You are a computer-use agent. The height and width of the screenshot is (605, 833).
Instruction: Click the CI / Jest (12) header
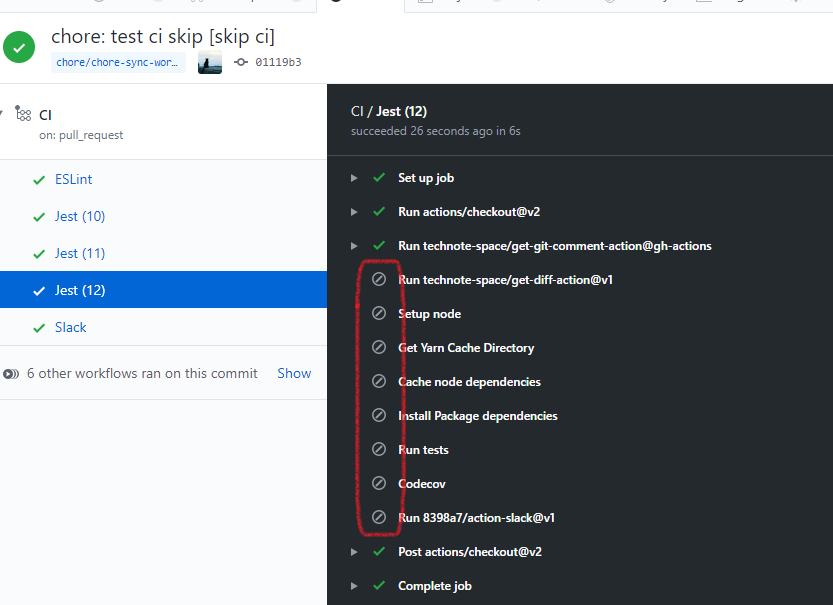389,112
